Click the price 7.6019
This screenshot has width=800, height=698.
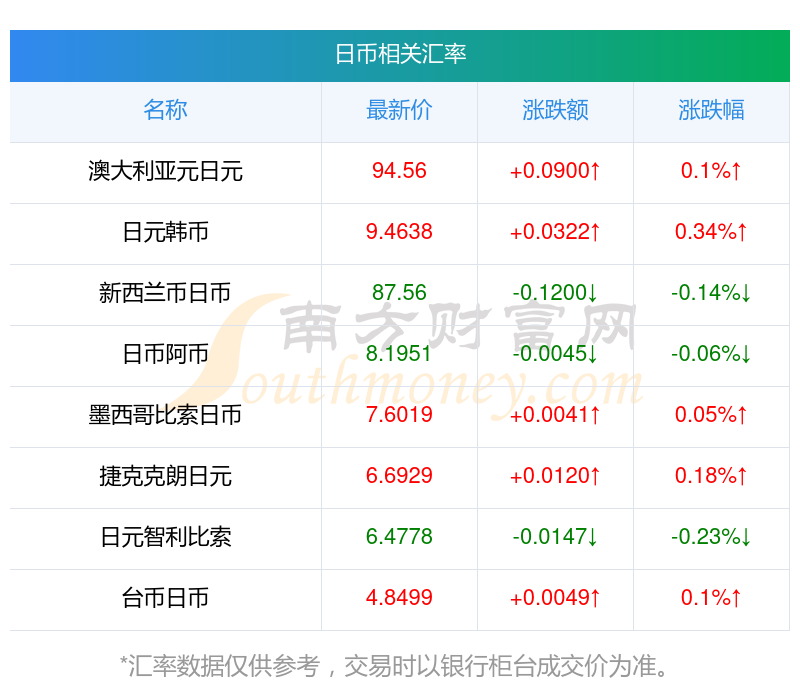tap(399, 415)
